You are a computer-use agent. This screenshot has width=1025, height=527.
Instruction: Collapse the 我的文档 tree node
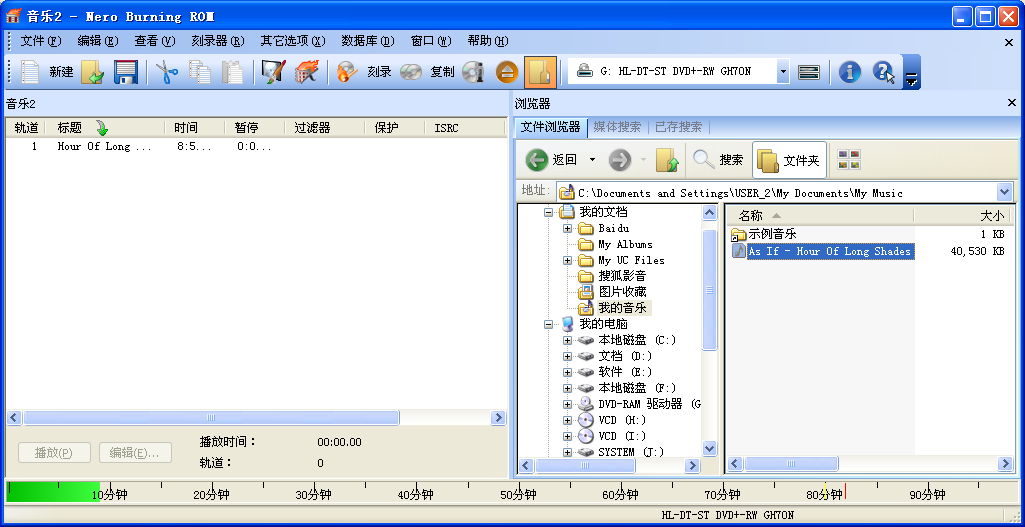(548, 212)
